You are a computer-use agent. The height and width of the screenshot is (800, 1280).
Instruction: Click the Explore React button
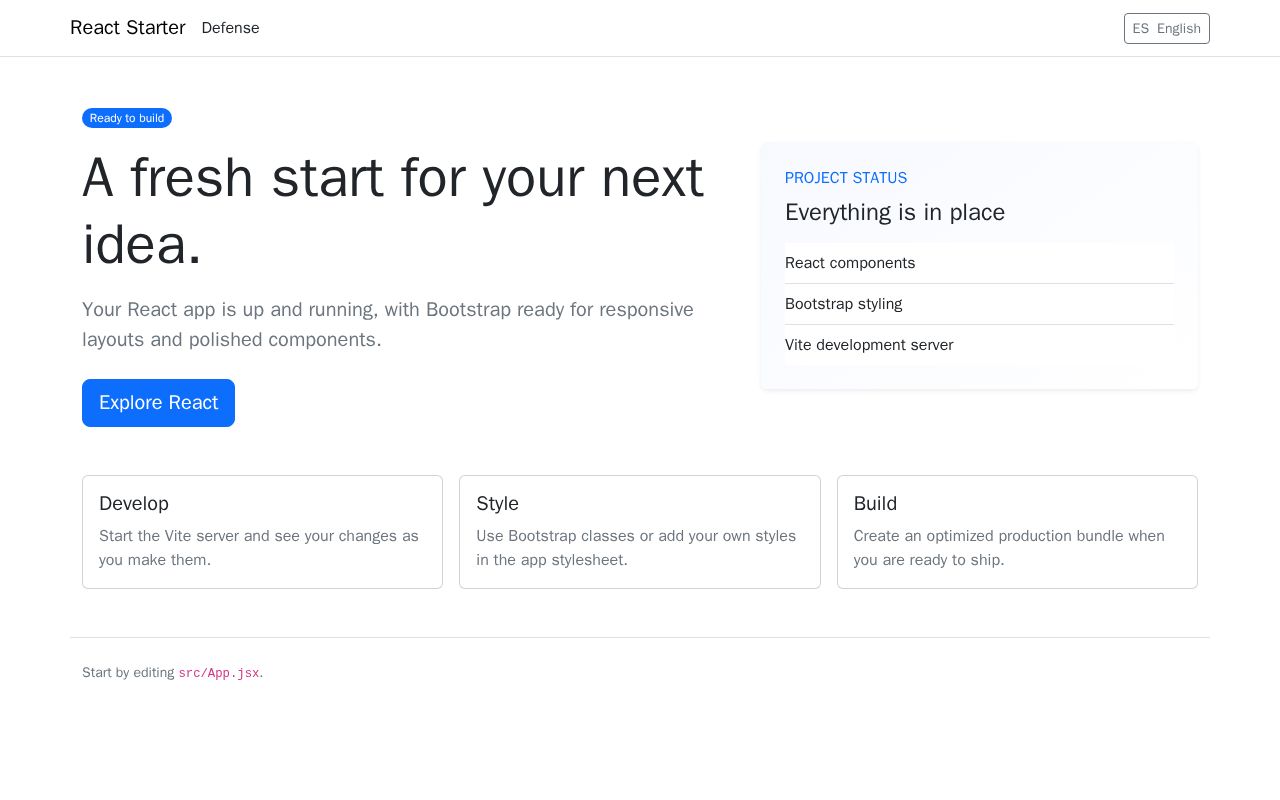click(x=158, y=403)
